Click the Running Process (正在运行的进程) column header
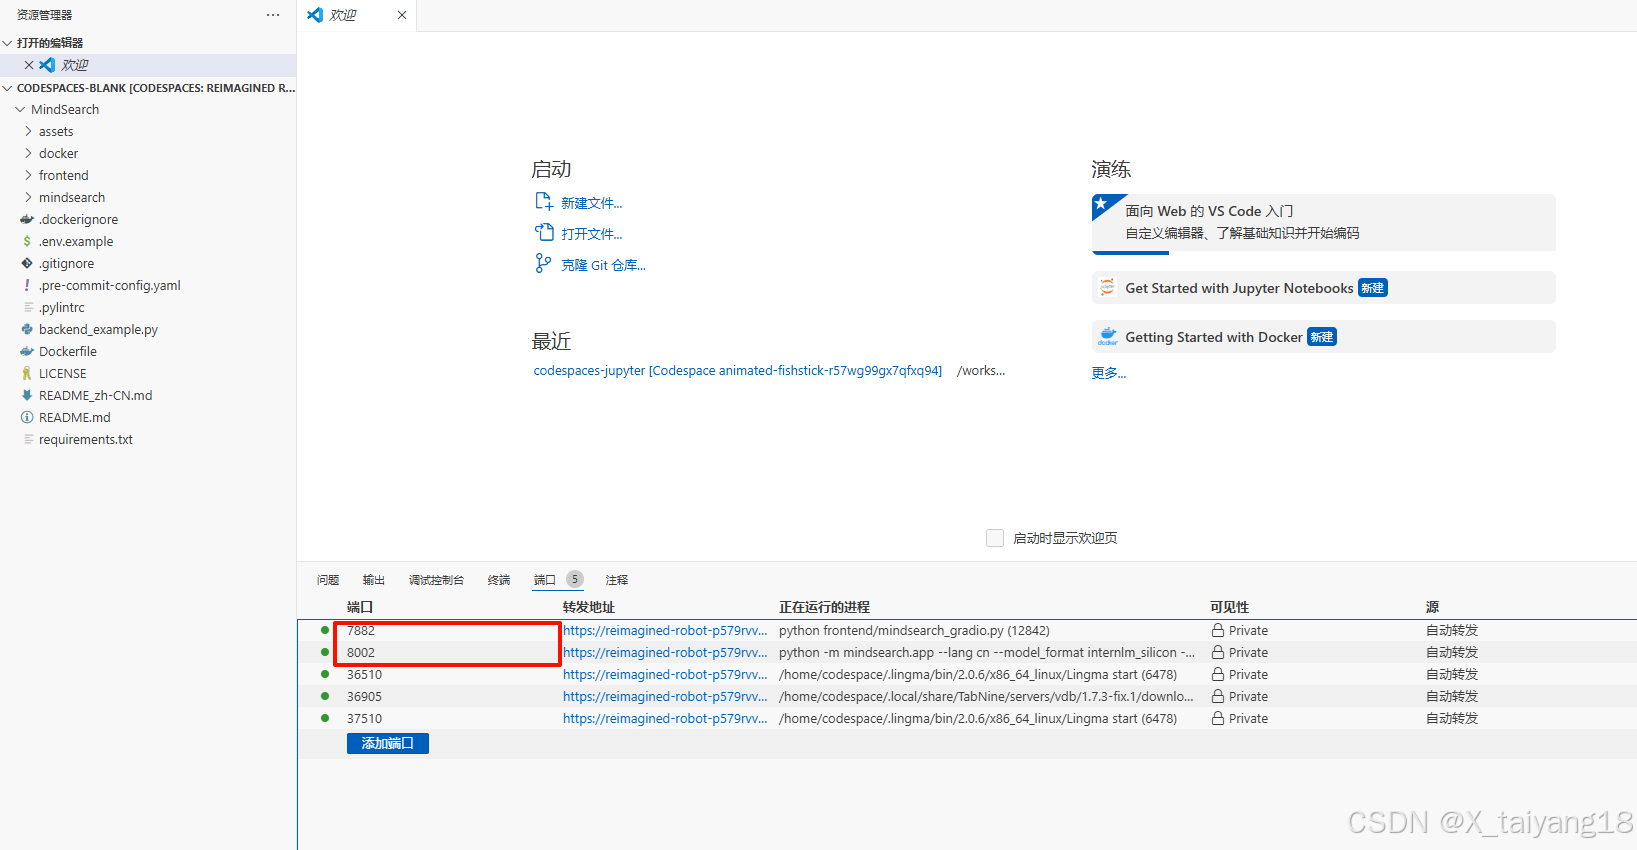The width and height of the screenshot is (1637, 850). [x=824, y=607]
